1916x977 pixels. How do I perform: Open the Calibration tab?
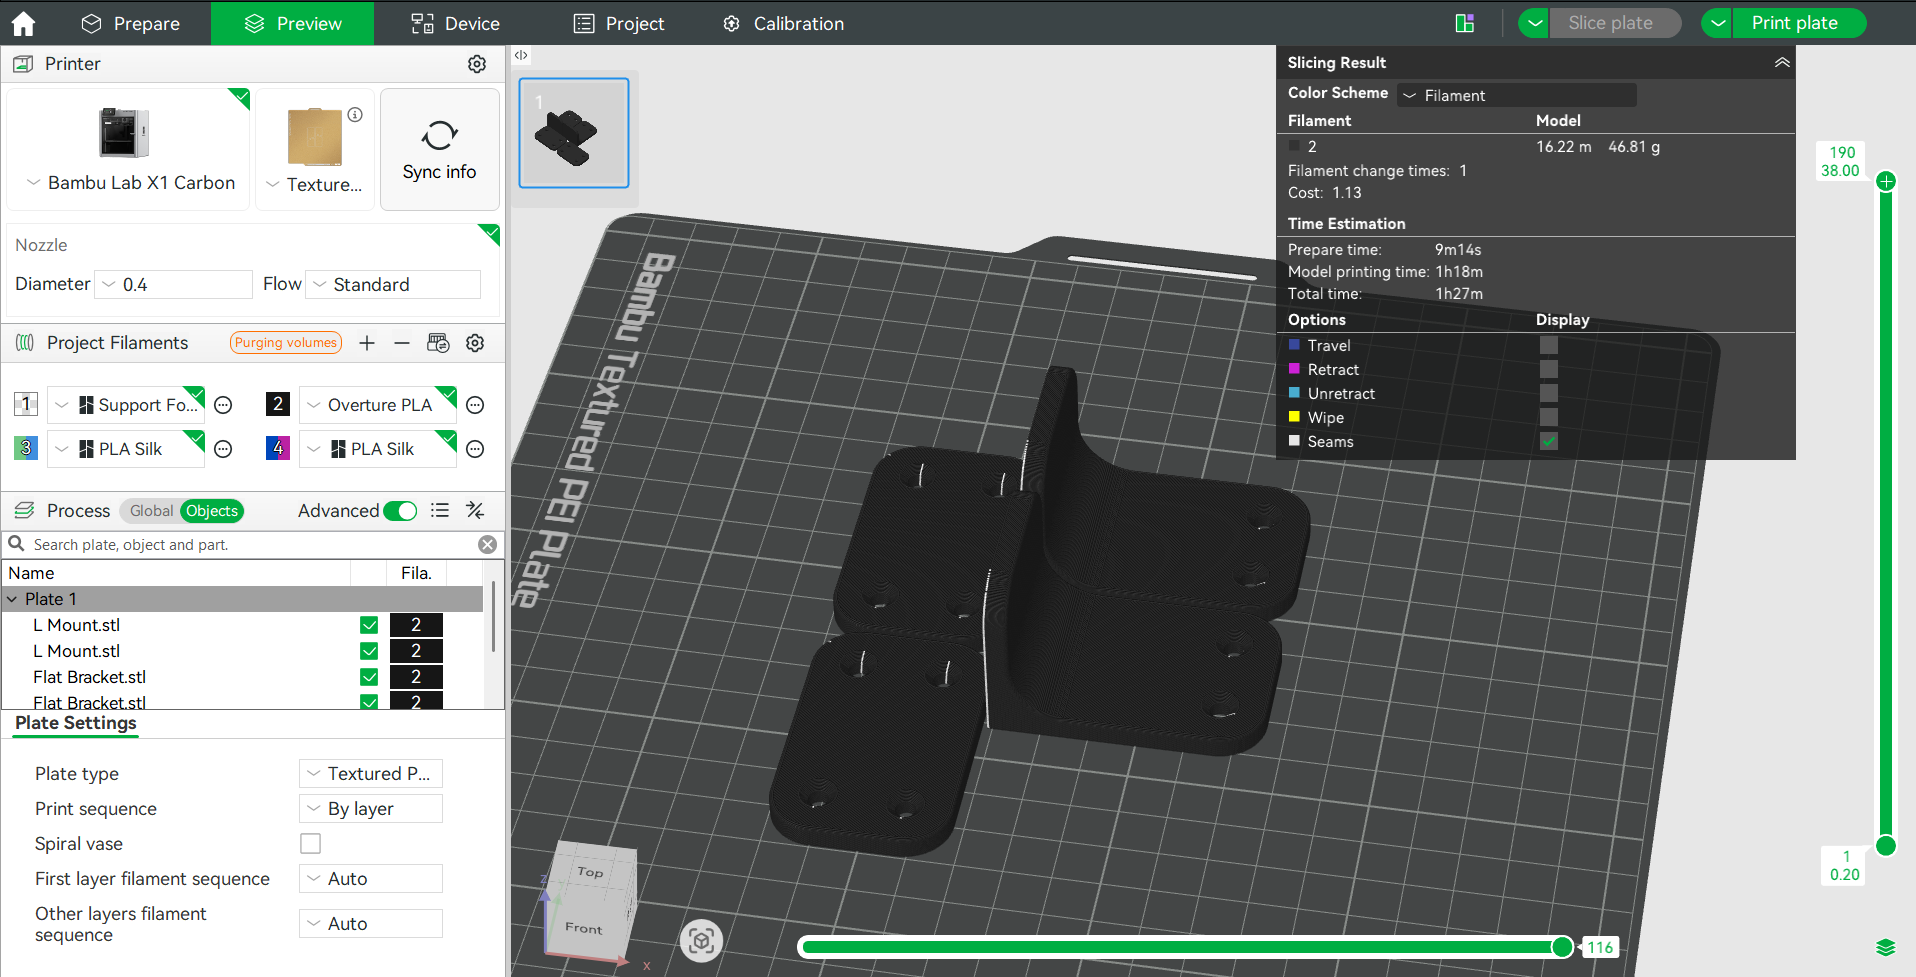784,23
